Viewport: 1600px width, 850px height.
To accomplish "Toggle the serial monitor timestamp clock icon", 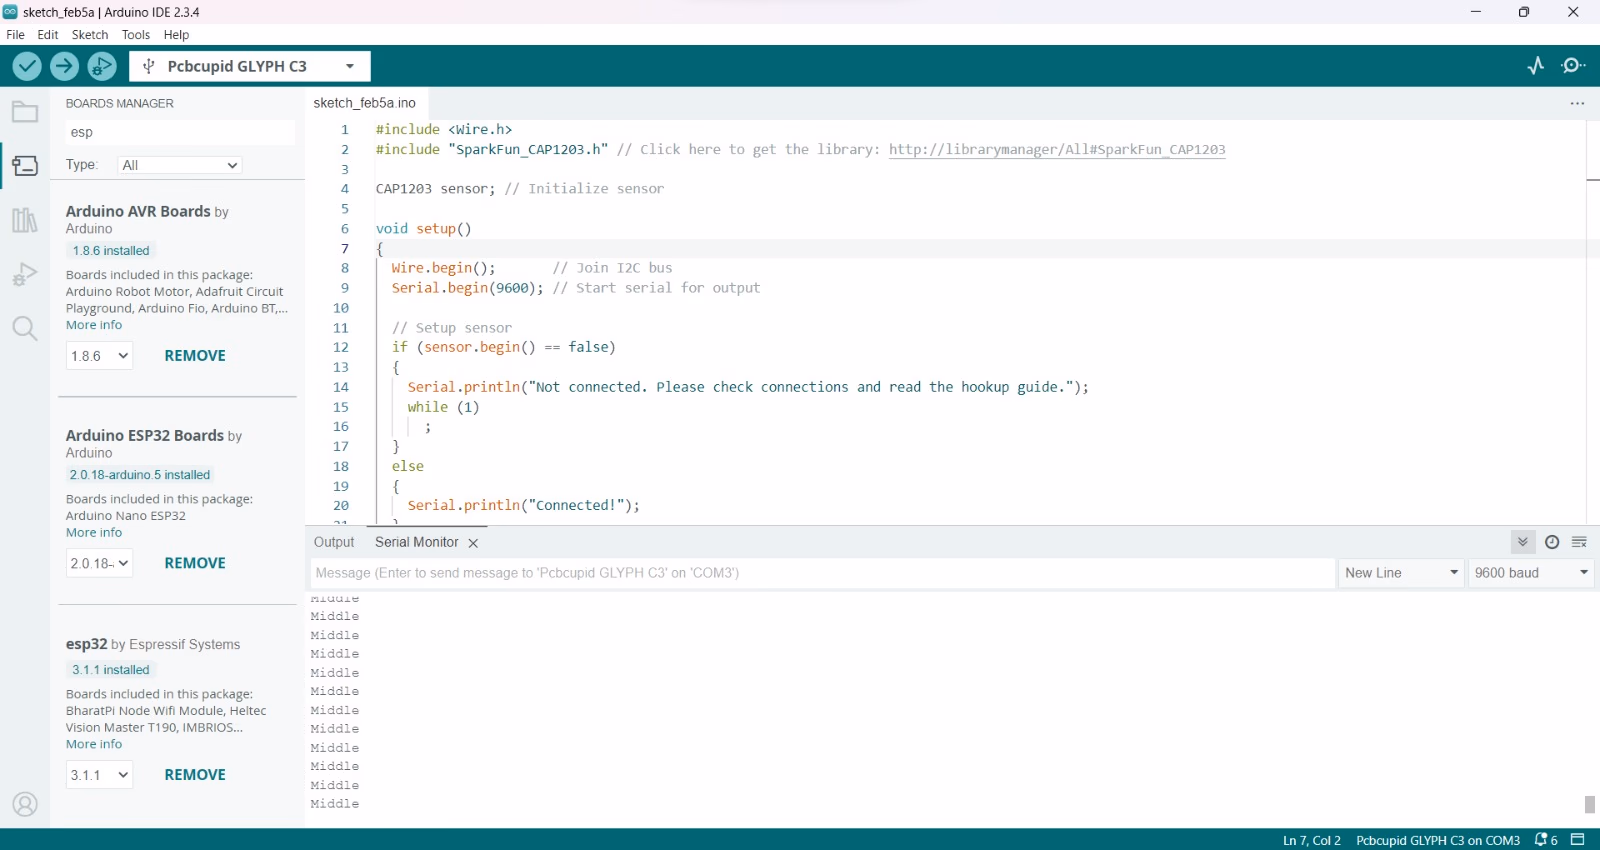I will (x=1552, y=542).
